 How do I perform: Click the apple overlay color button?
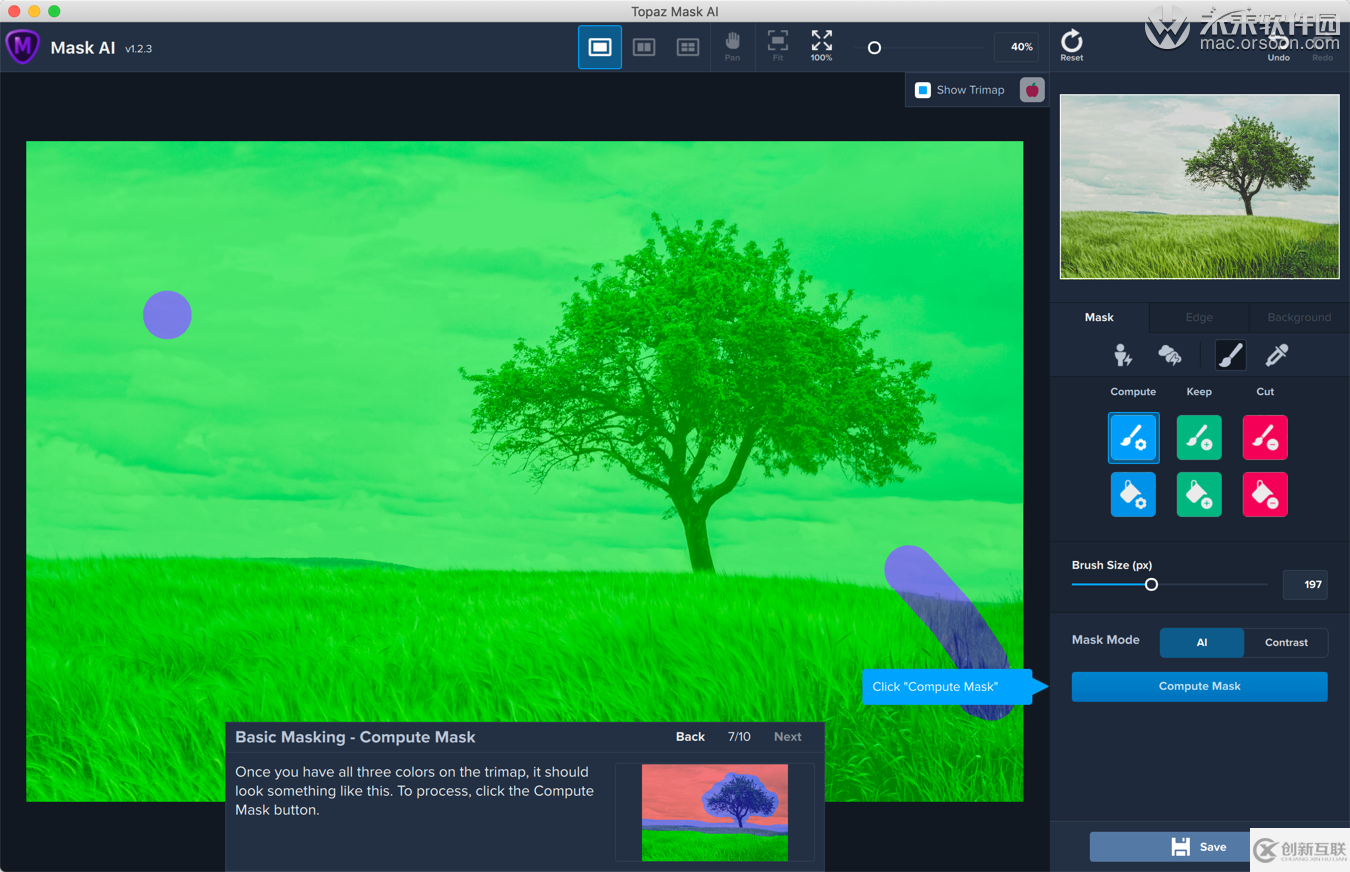tap(1032, 90)
